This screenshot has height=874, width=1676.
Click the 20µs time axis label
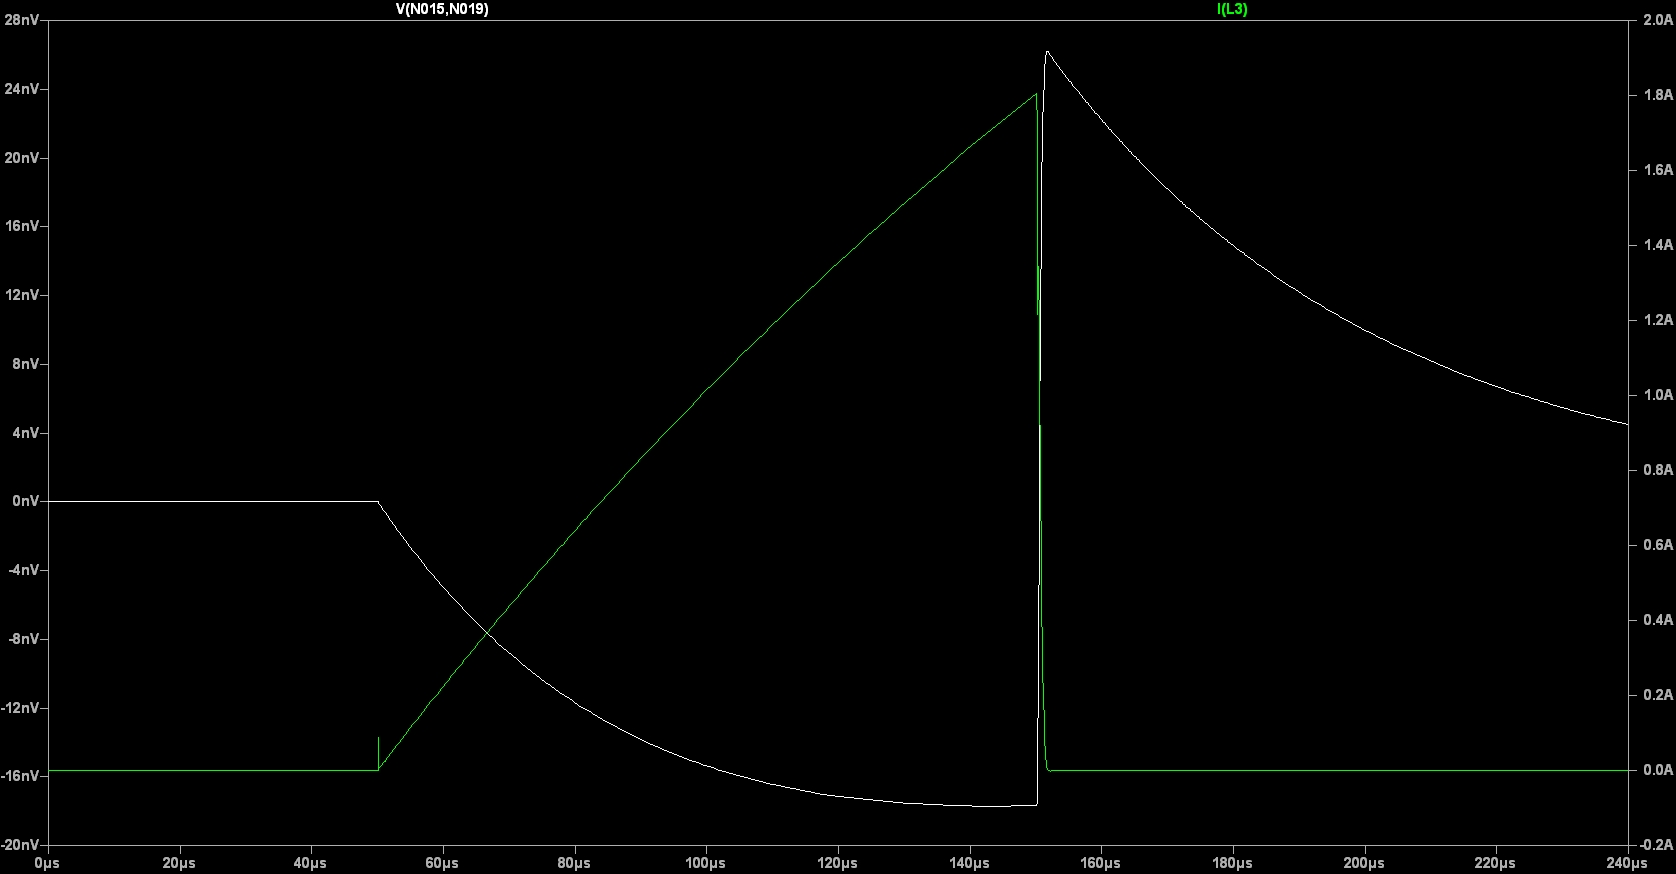point(179,863)
